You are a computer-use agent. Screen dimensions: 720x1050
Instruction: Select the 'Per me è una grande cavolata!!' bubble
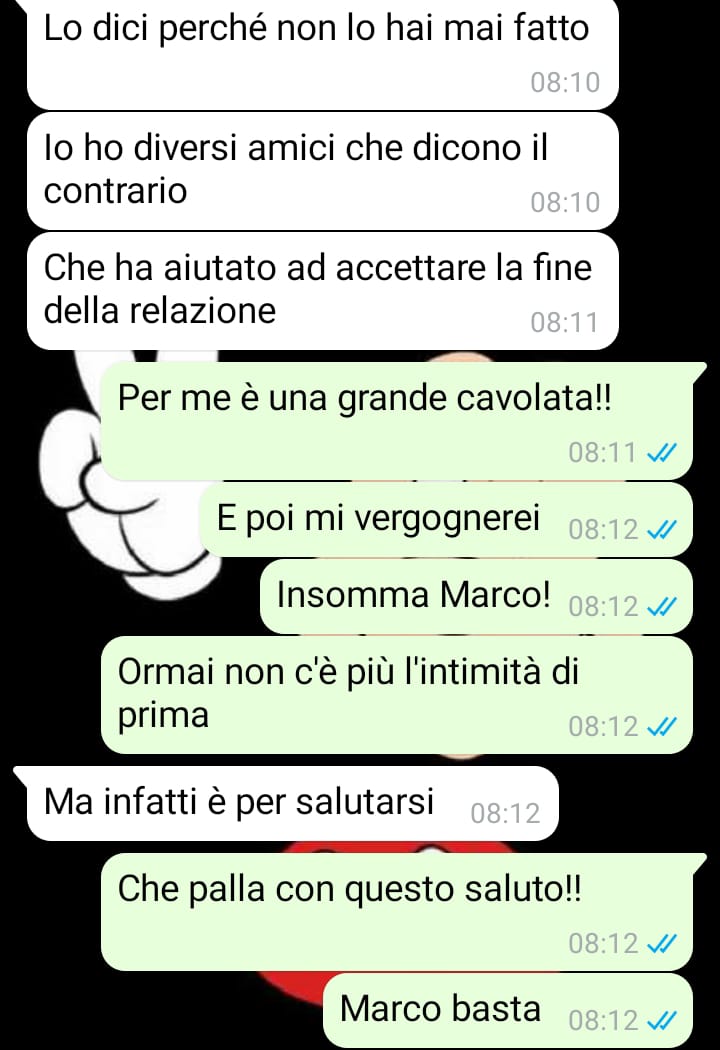click(x=397, y=421)
